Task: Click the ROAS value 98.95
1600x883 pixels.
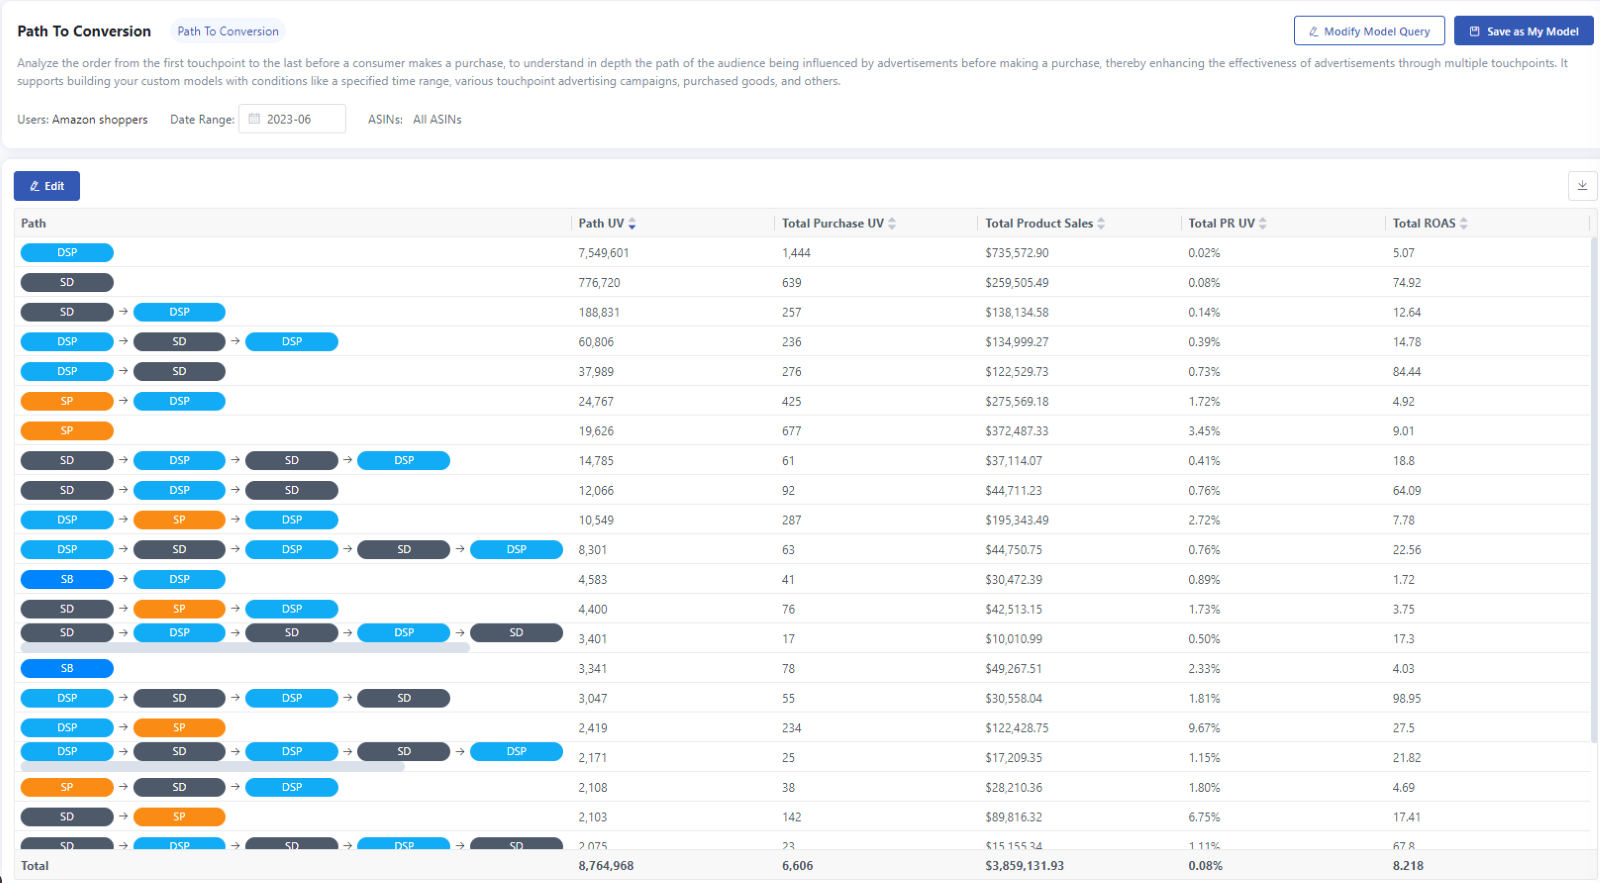Action: (1407, 699)
